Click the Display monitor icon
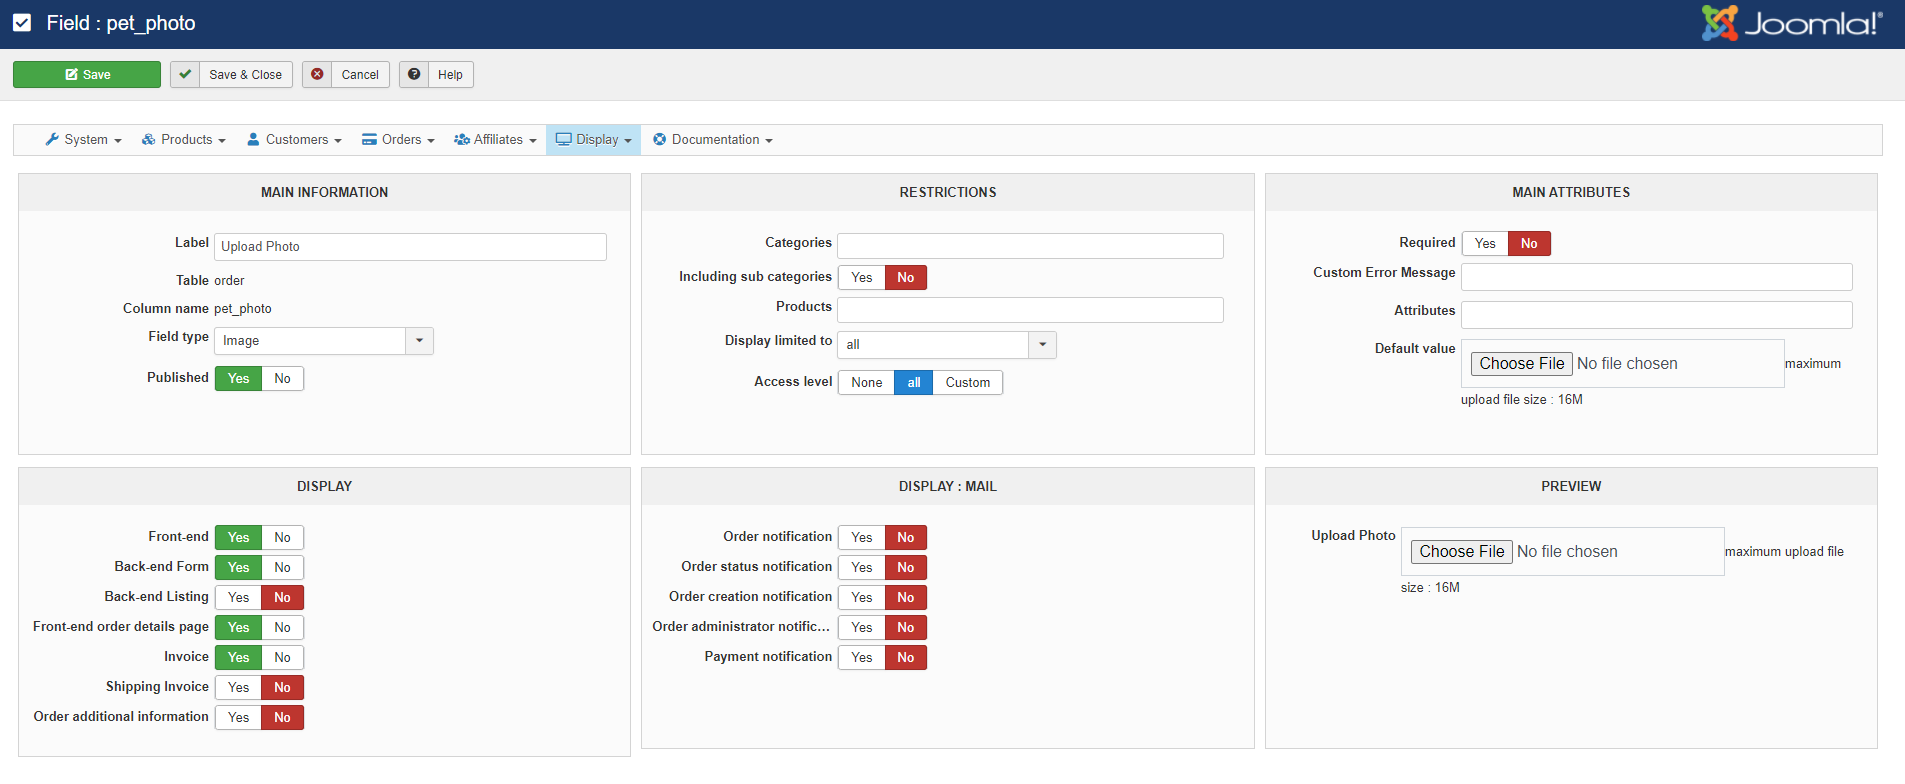1905x784 pixels. coord(564,140)
